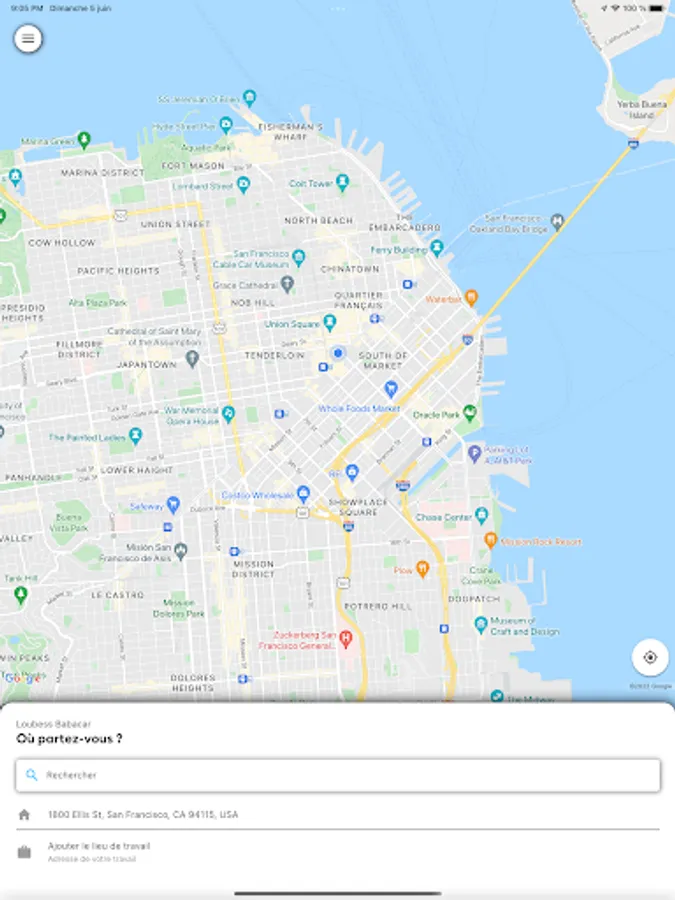Select the Grace Cathedral marker
The height and width of the screenshot is (900, 675).
287,283
